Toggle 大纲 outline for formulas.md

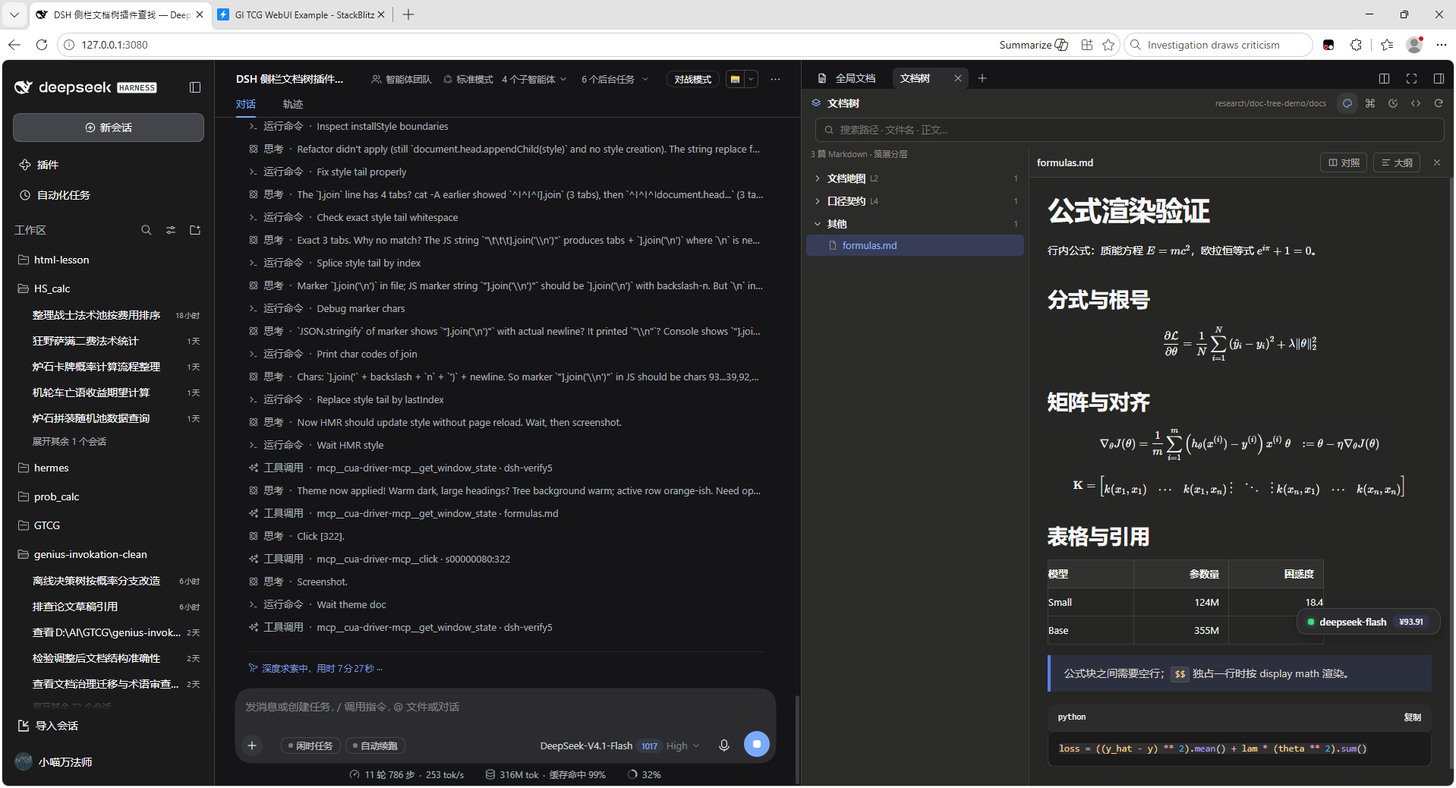(x=1396, y=162)
